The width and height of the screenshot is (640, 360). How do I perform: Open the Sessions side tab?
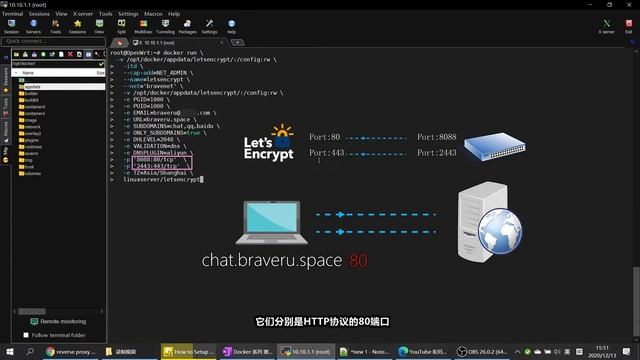(5, 80)
